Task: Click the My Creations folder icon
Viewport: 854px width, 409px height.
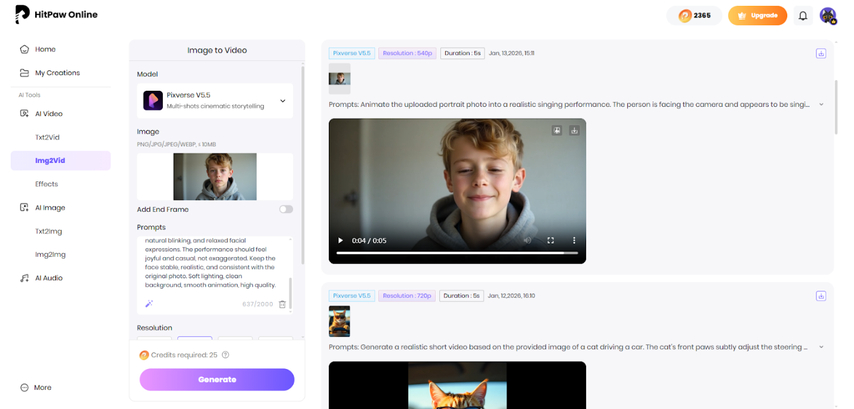Action: pyautogui.click(x=24, y=72)
